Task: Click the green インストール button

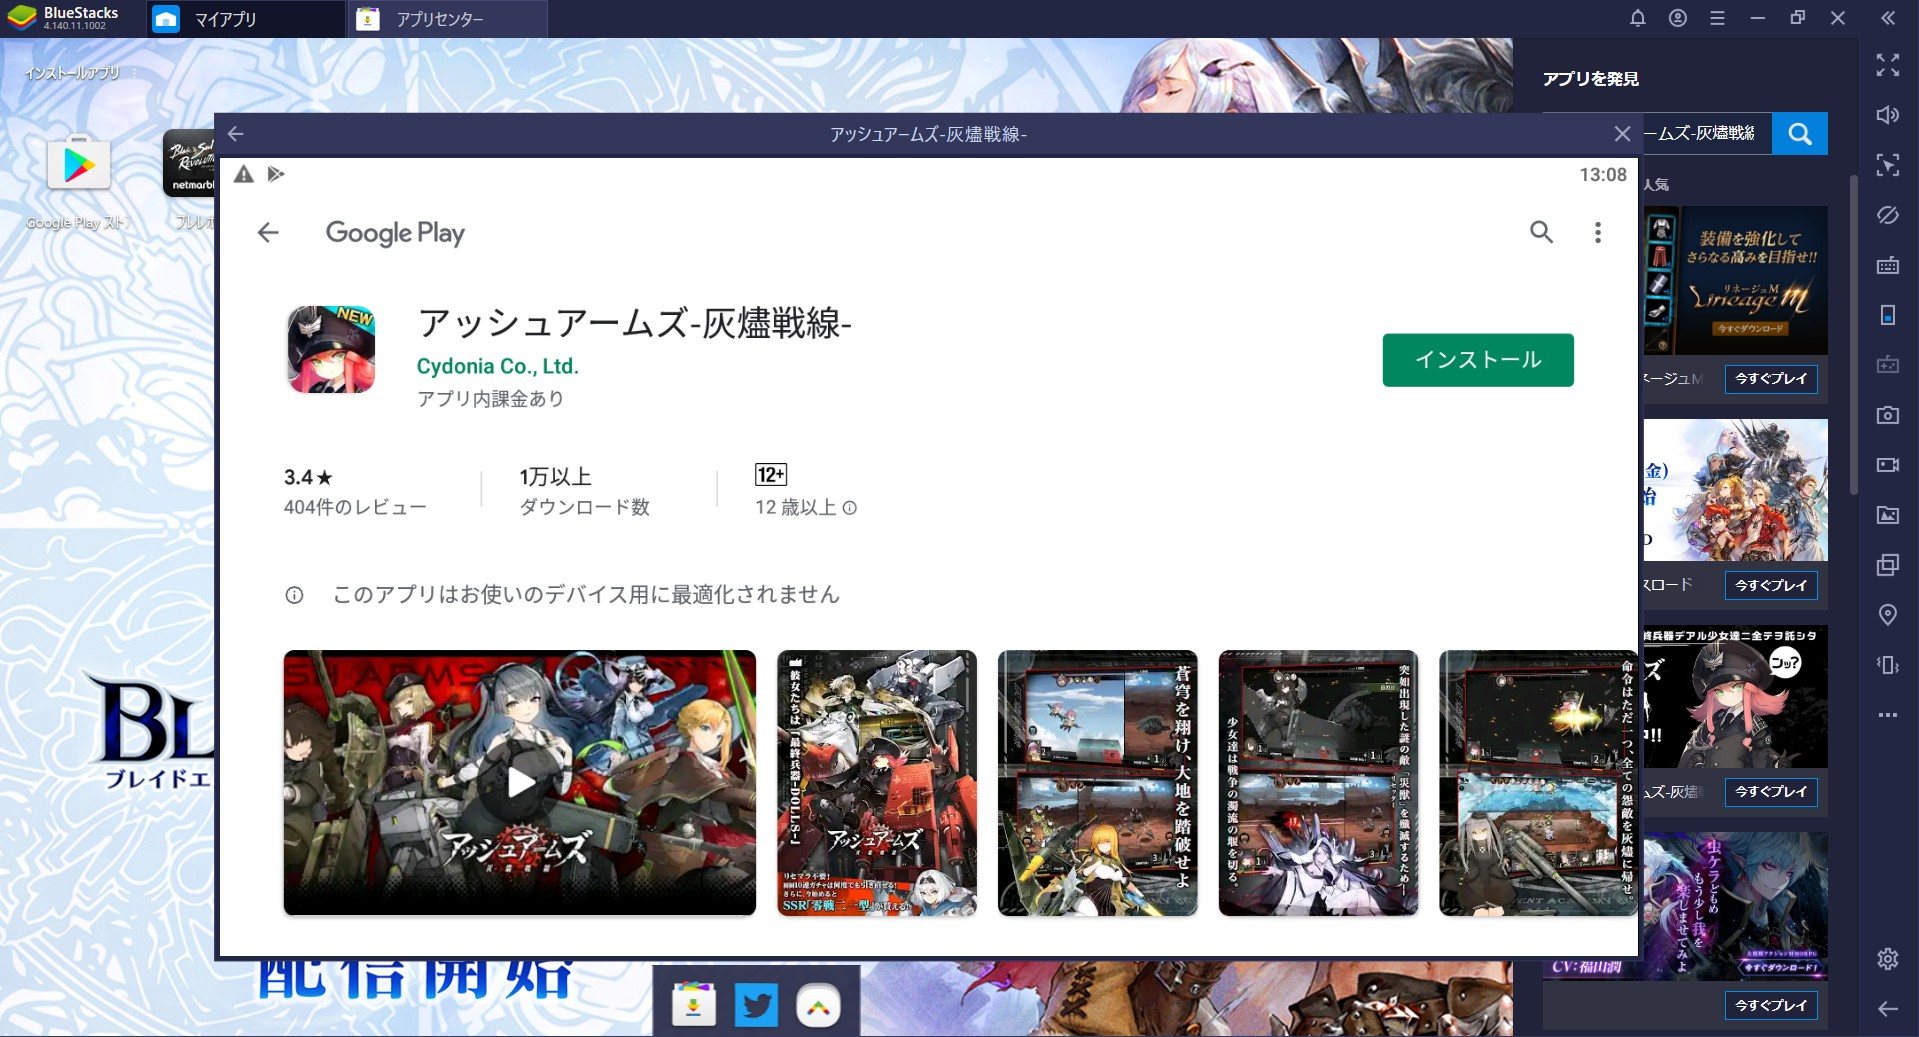Action: click(x=1477, y=360)
